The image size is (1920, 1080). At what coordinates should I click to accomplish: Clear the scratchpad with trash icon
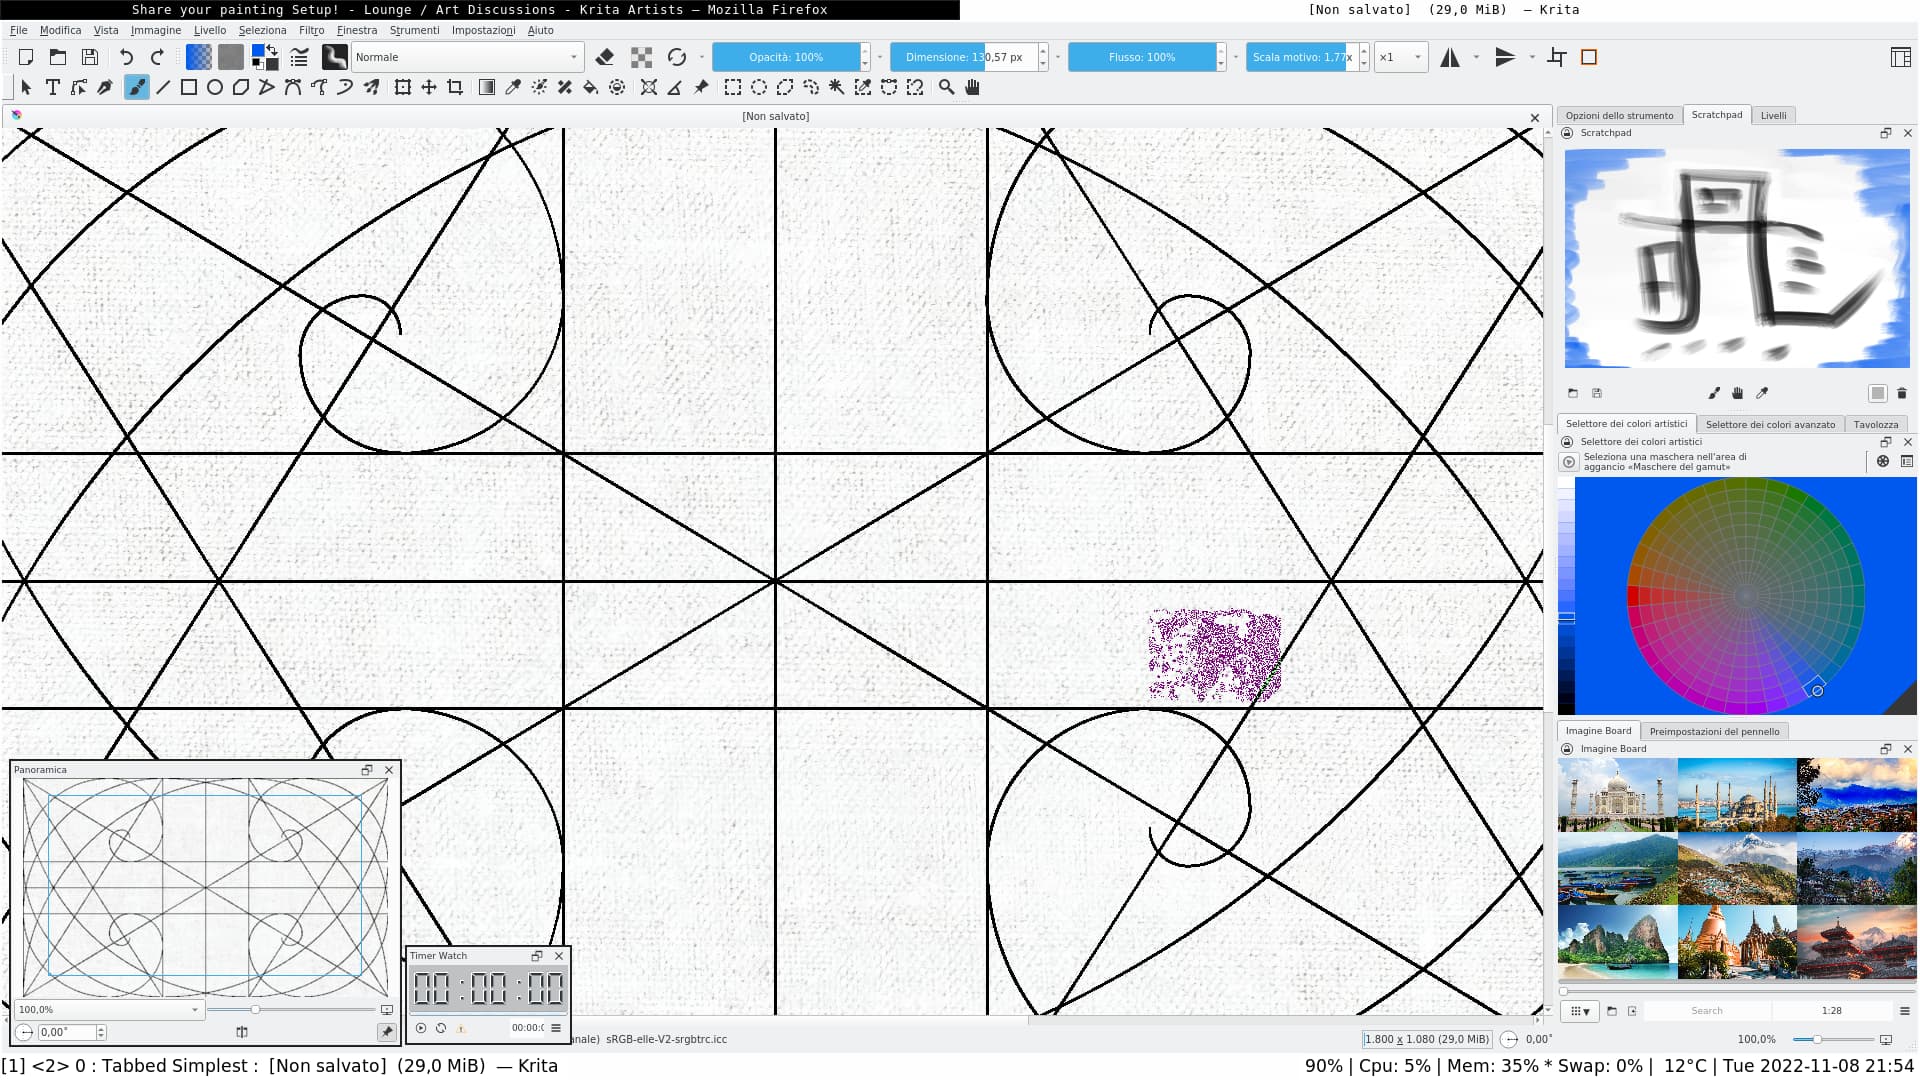pyautogui.click(x=1902, y=394)
